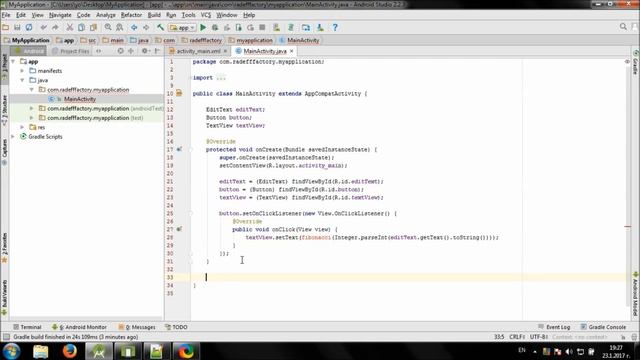640x360 pixels.
Task: Close the MainActivity.java editor tab
Action: coord(291,51)
